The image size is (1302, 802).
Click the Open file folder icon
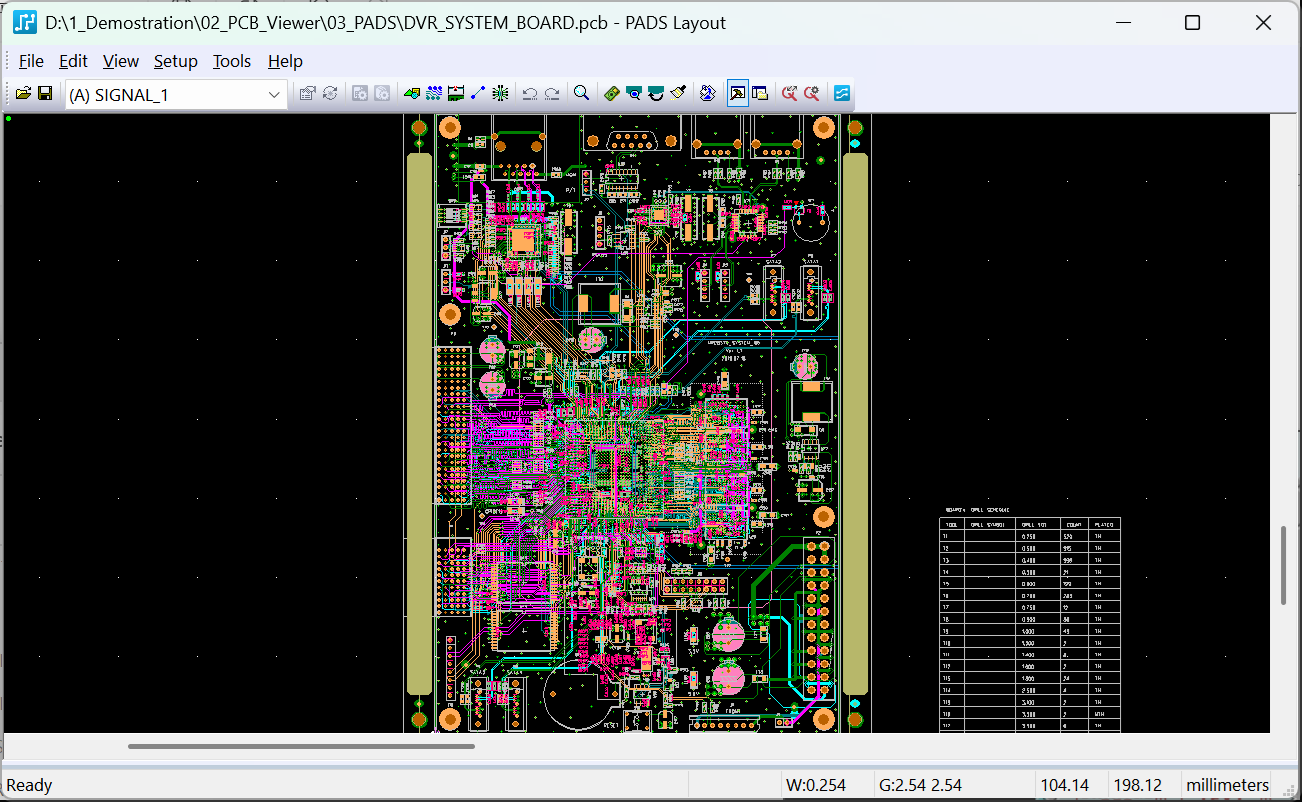(23, 94)
